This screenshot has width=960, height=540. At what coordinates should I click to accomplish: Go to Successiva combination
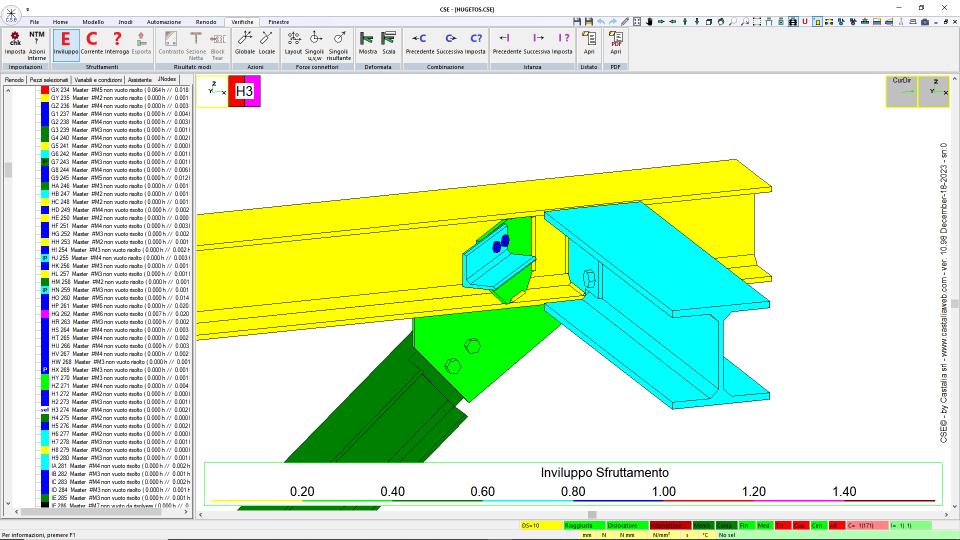[450, 44]
